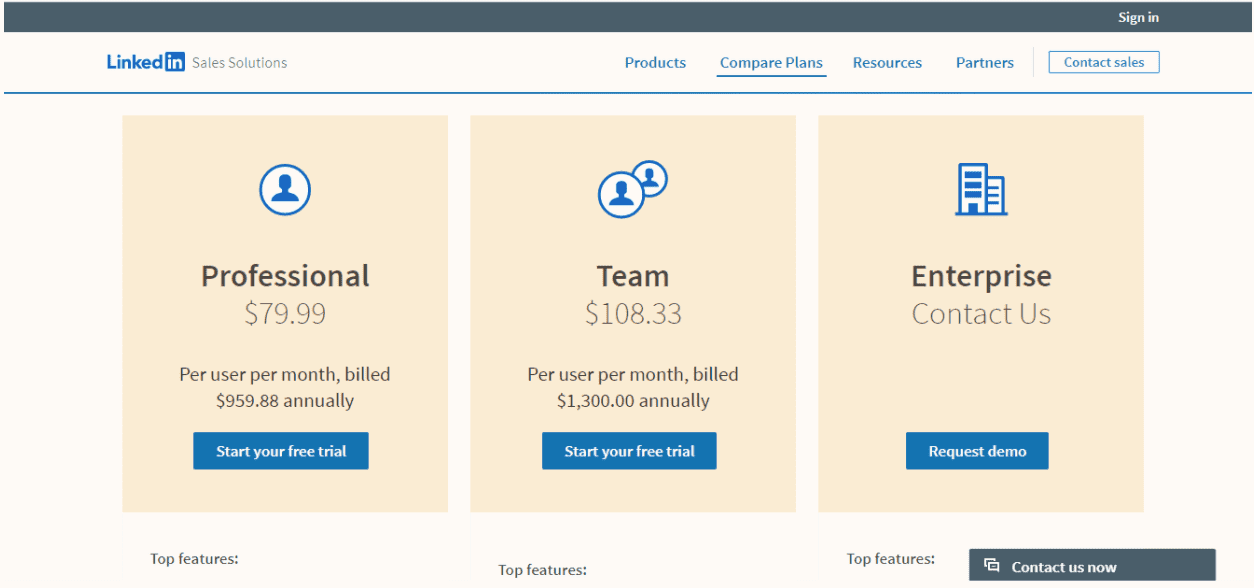Click the $1,300.00 annually billing text
1254x588 pixels.
pos(633,401)
